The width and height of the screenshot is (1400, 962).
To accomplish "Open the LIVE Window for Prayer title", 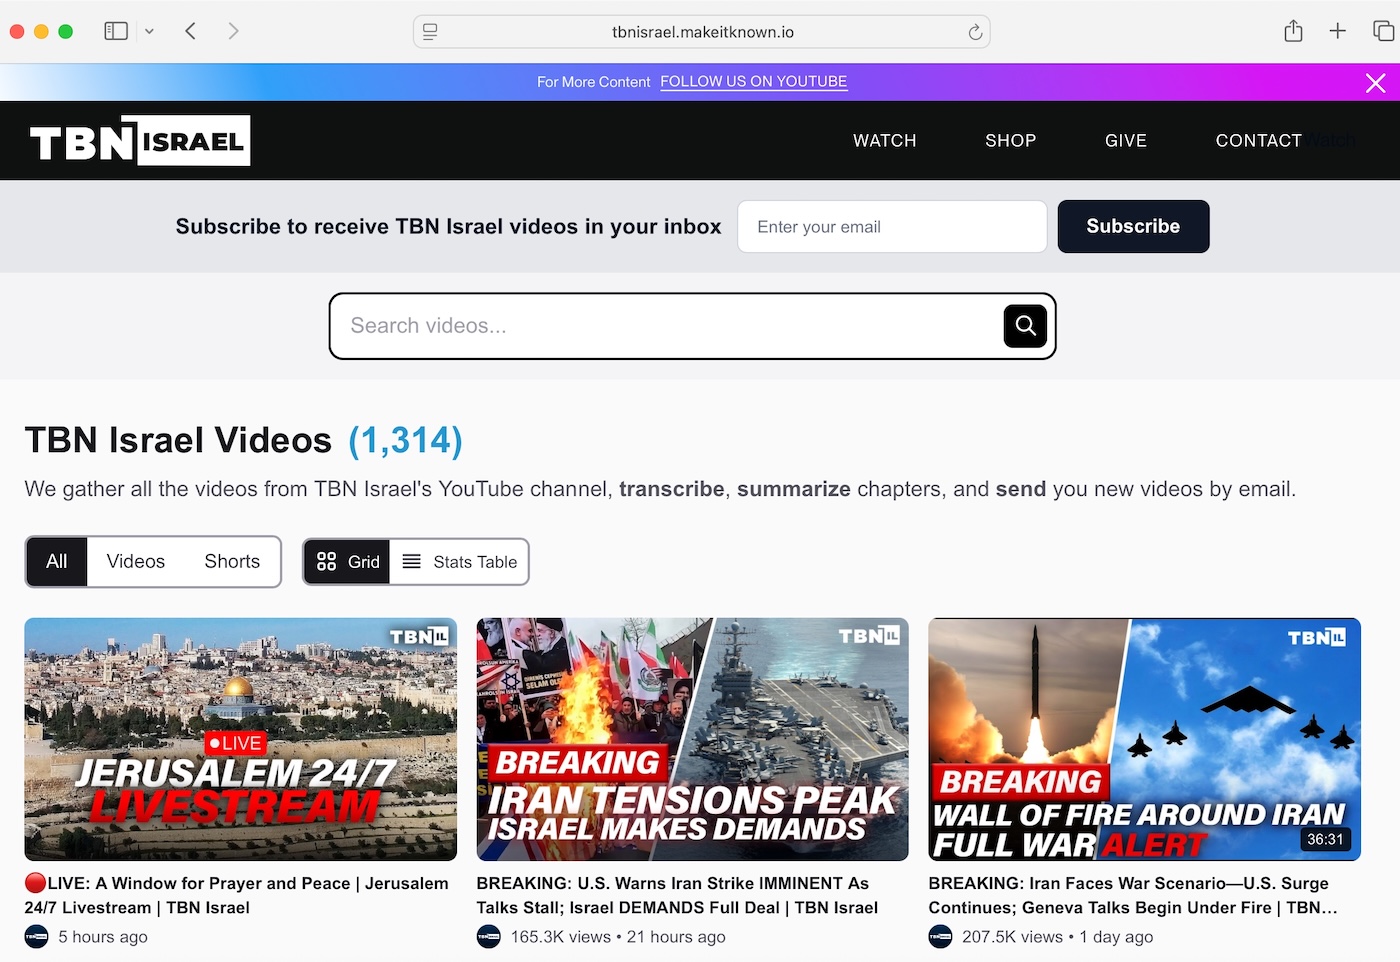I will pyautogui.click(x=237, y=896).
